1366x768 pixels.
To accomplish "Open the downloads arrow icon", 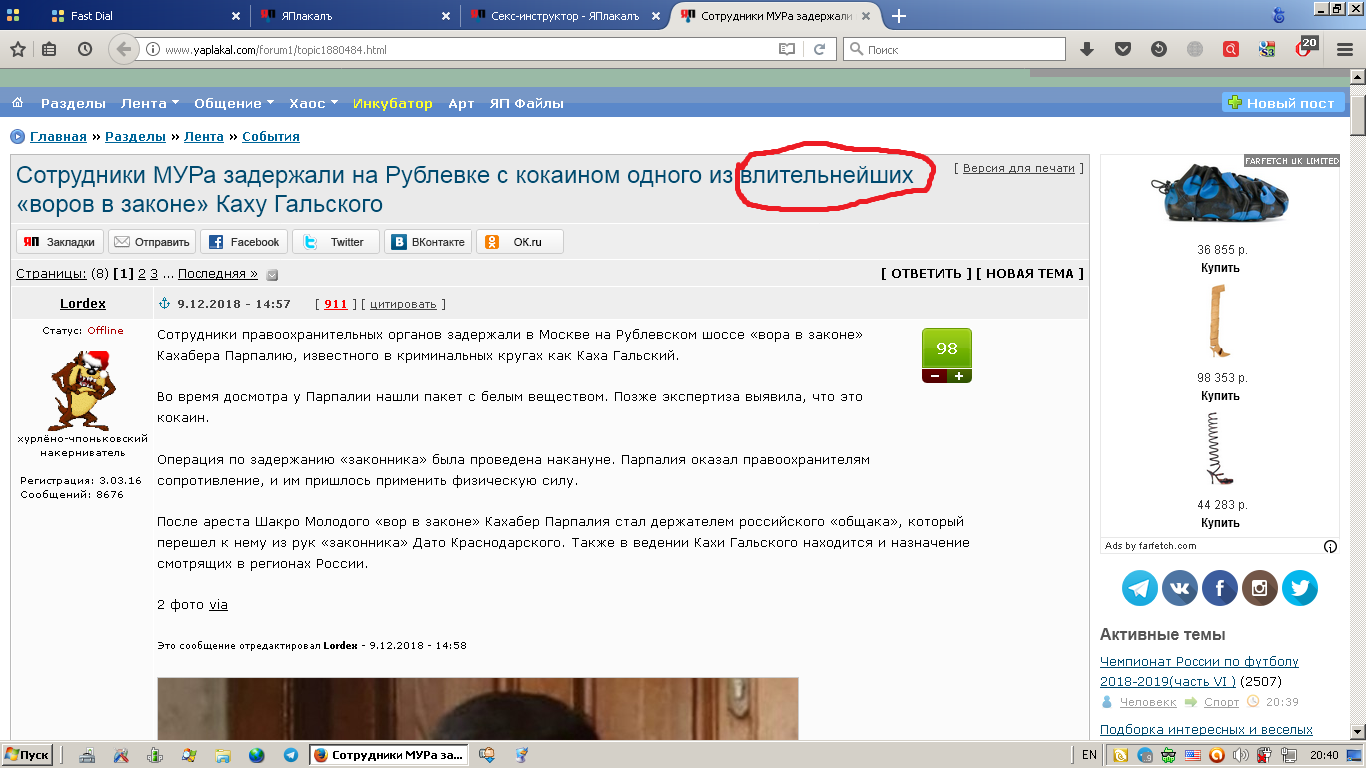I will point(1087,49).
